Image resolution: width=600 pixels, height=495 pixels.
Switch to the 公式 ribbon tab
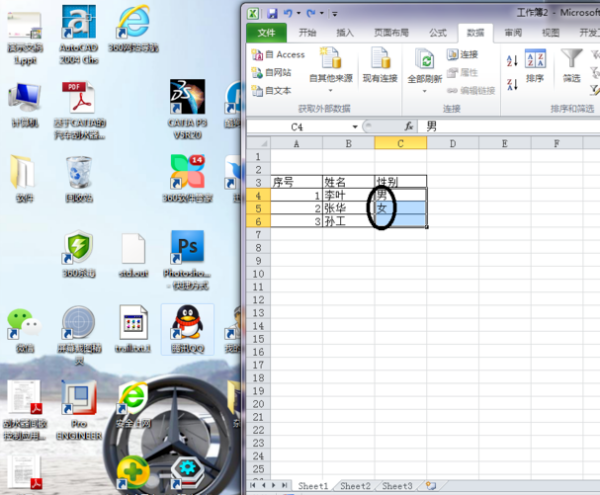[x=438, y=33]
